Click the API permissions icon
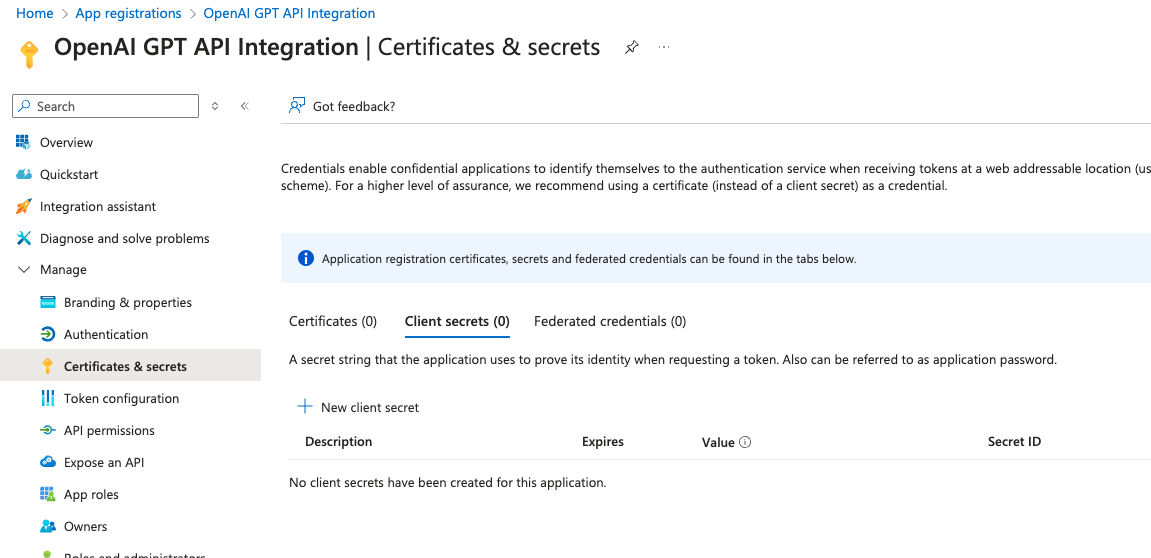The image size is (1151, 558). click(x=47, y=430)
